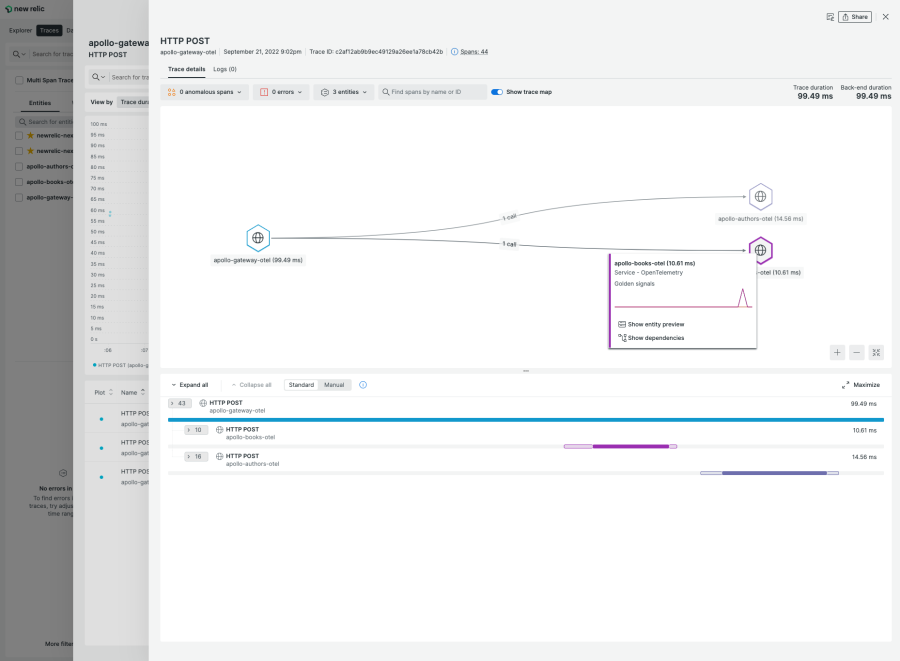Fit trace map to view icon
The height and width of the screenshot is (661, 900).
pos(876,352)
